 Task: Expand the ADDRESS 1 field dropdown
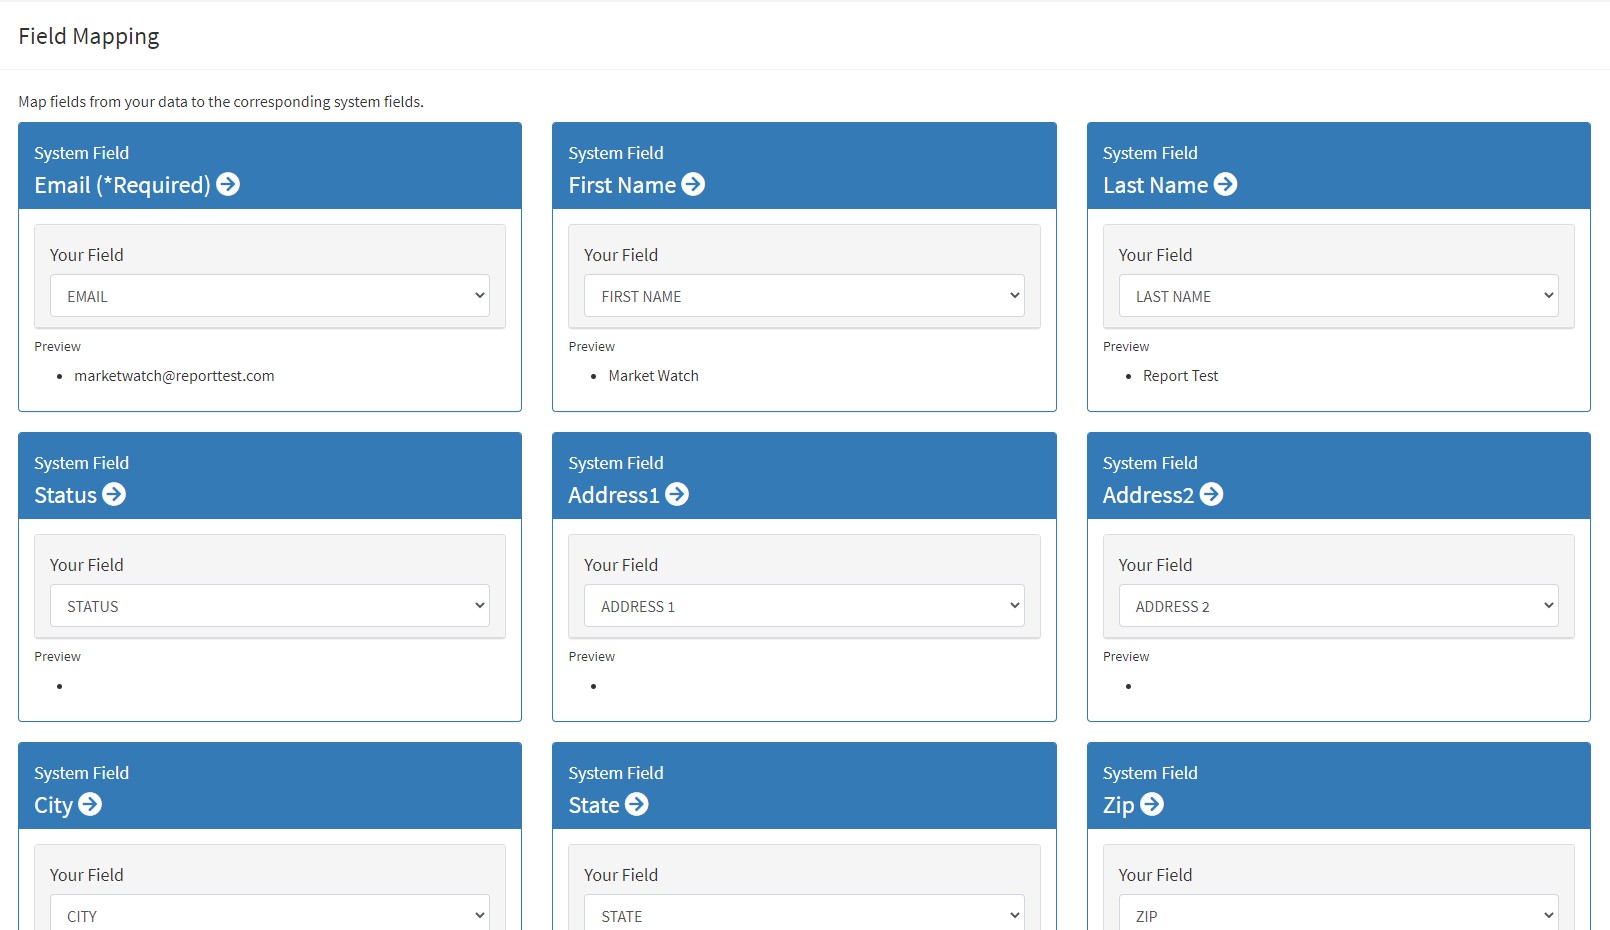[804, 606]
